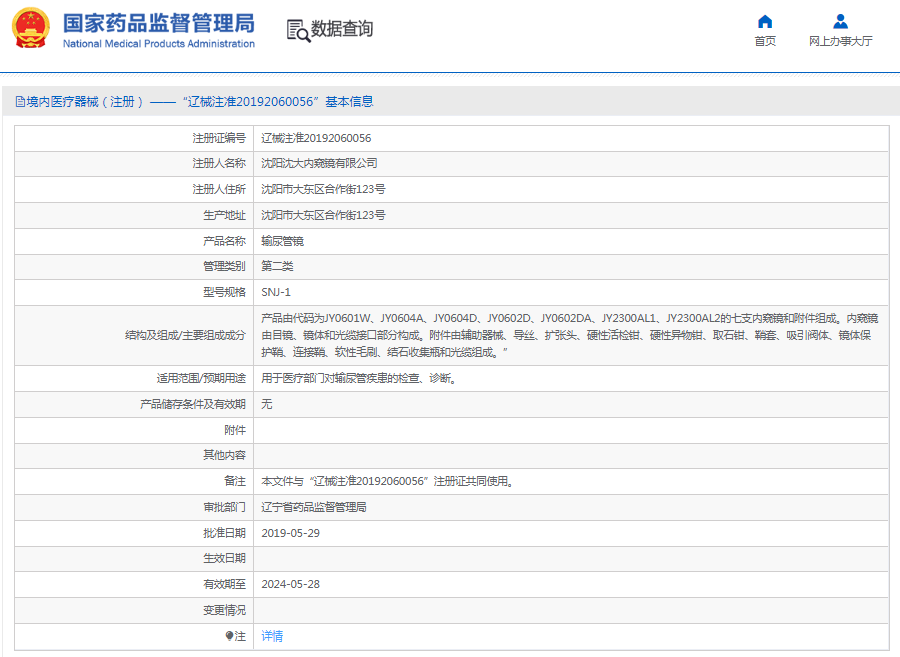Image resolution: width=900 pixels, height=657 pixels.
Task: Click National Medical Products Administration text
Action: pyautogui.click(x=158, y=44)
